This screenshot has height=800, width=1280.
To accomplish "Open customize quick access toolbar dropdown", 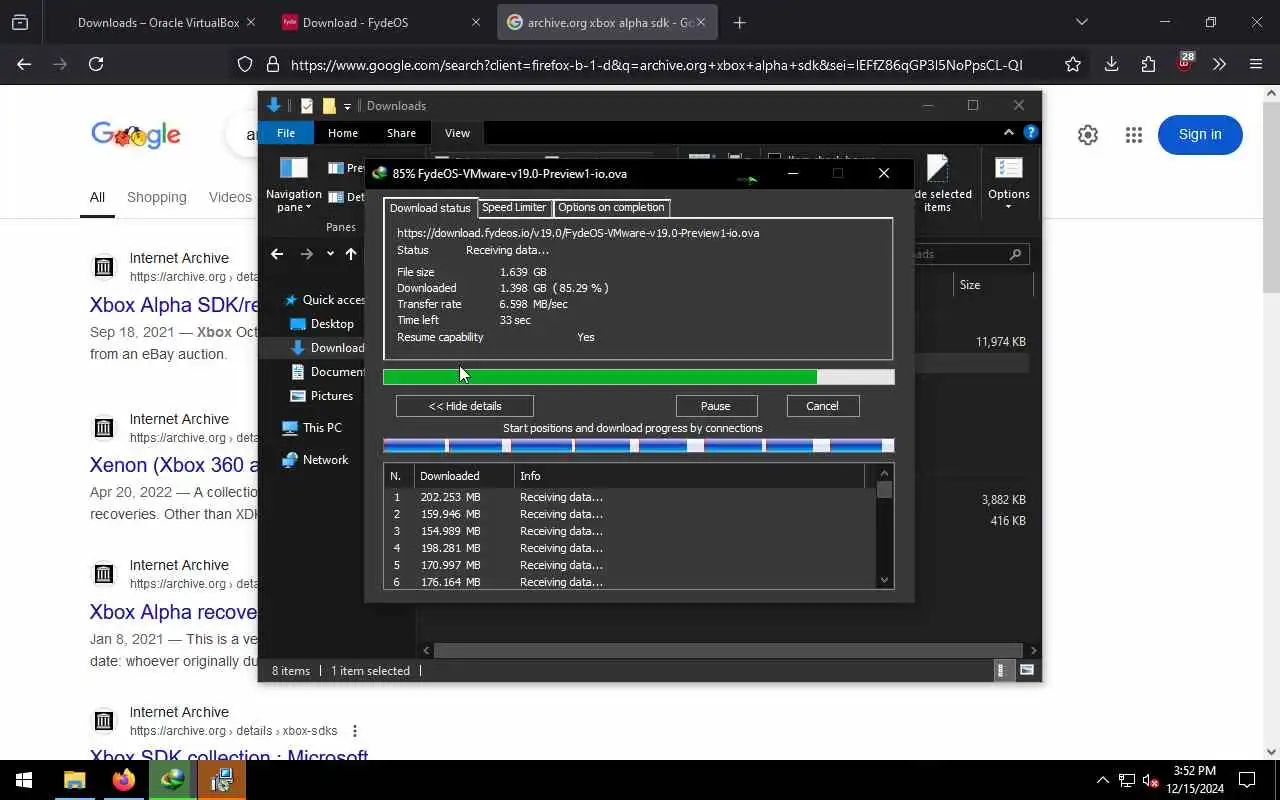I will 347,106.
